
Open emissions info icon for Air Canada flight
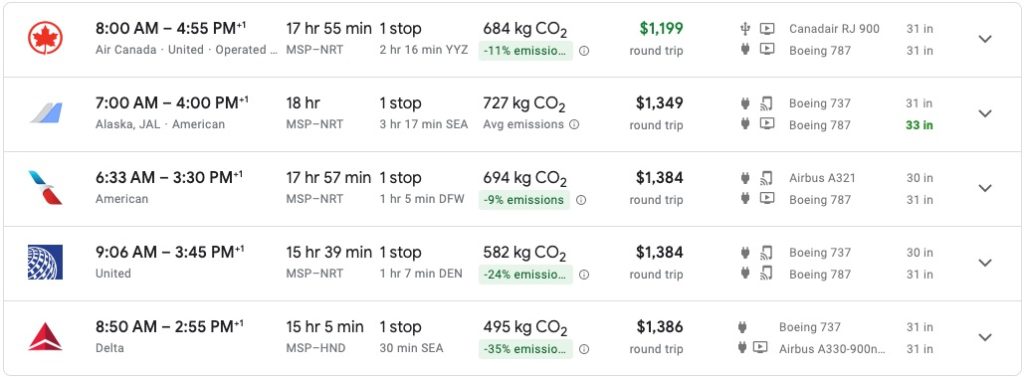pos(584,51)
